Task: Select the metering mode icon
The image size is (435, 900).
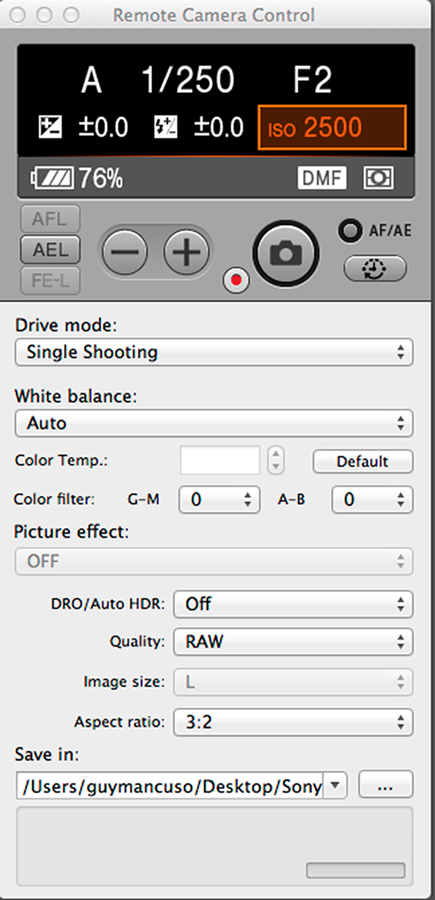Action: pos(378,178)
